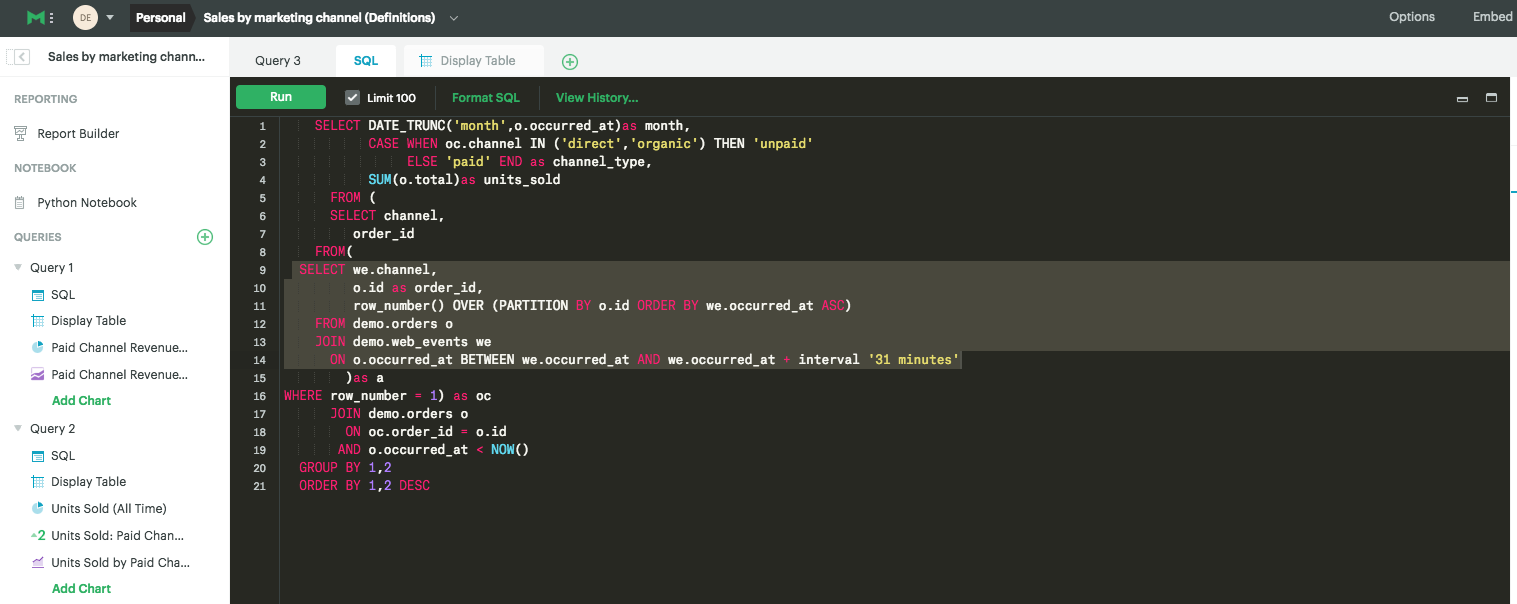Place cursor on WHERE row_number = 1 line
1517x604 pixels.
point(387,396)
